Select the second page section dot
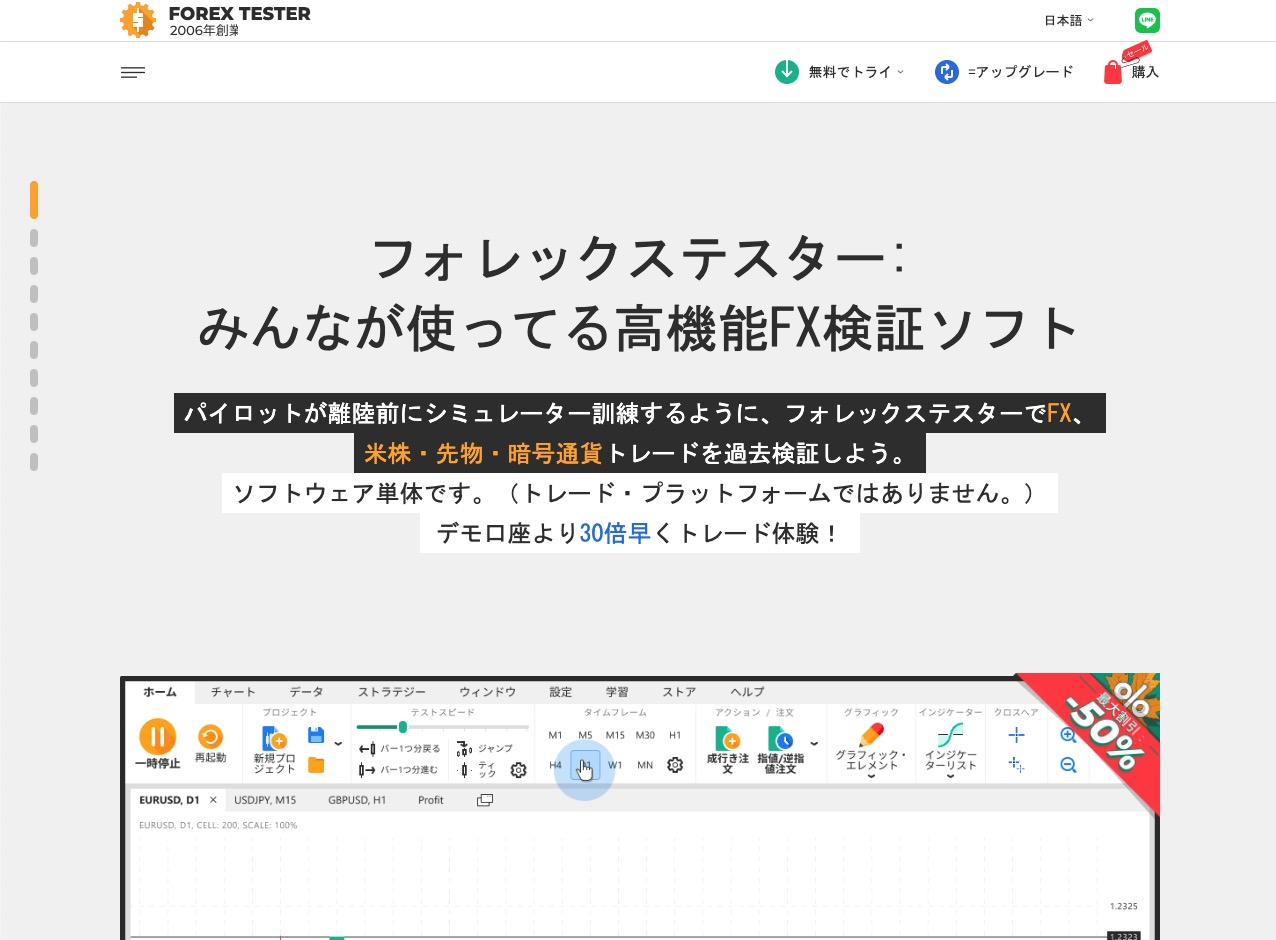1276x940 pixels. (x=34, y=238)
